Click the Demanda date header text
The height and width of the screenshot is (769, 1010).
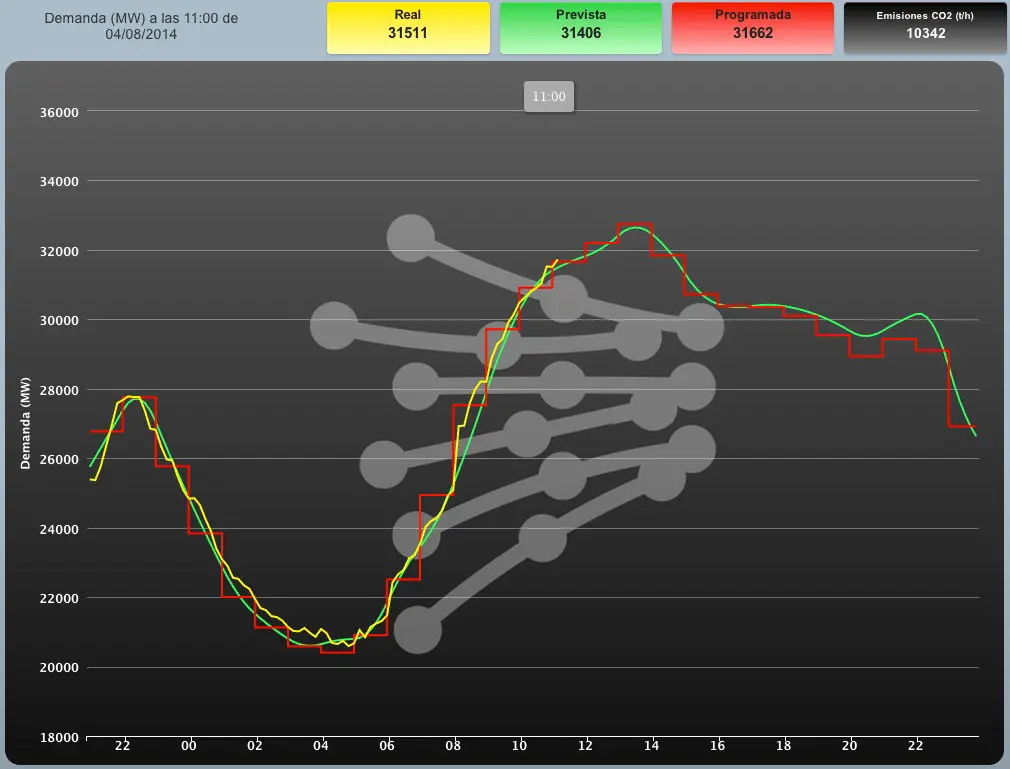141,26
